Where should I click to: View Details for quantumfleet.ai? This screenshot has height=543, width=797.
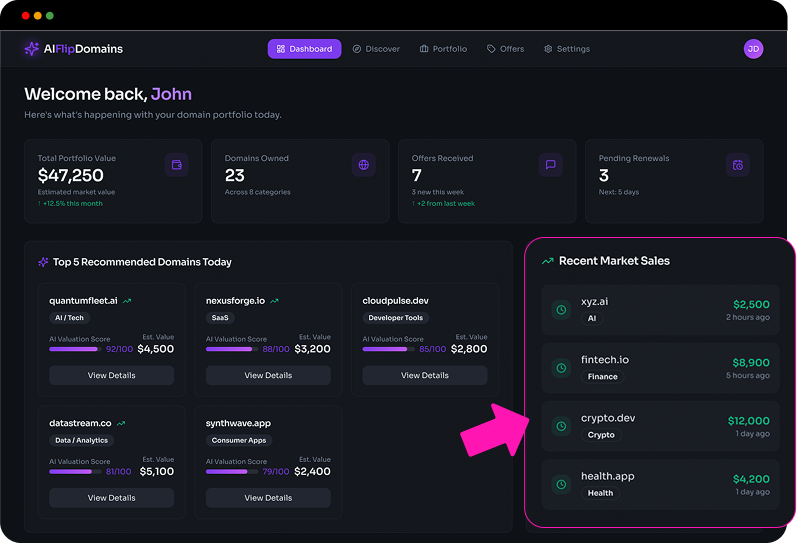(111, 376)
